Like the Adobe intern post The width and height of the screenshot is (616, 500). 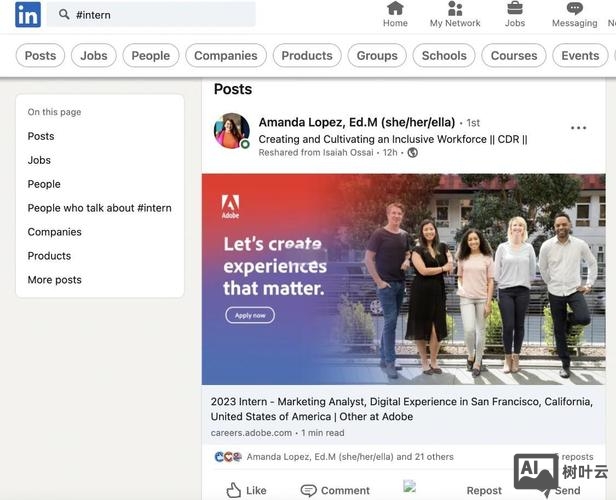click(247, 491)
